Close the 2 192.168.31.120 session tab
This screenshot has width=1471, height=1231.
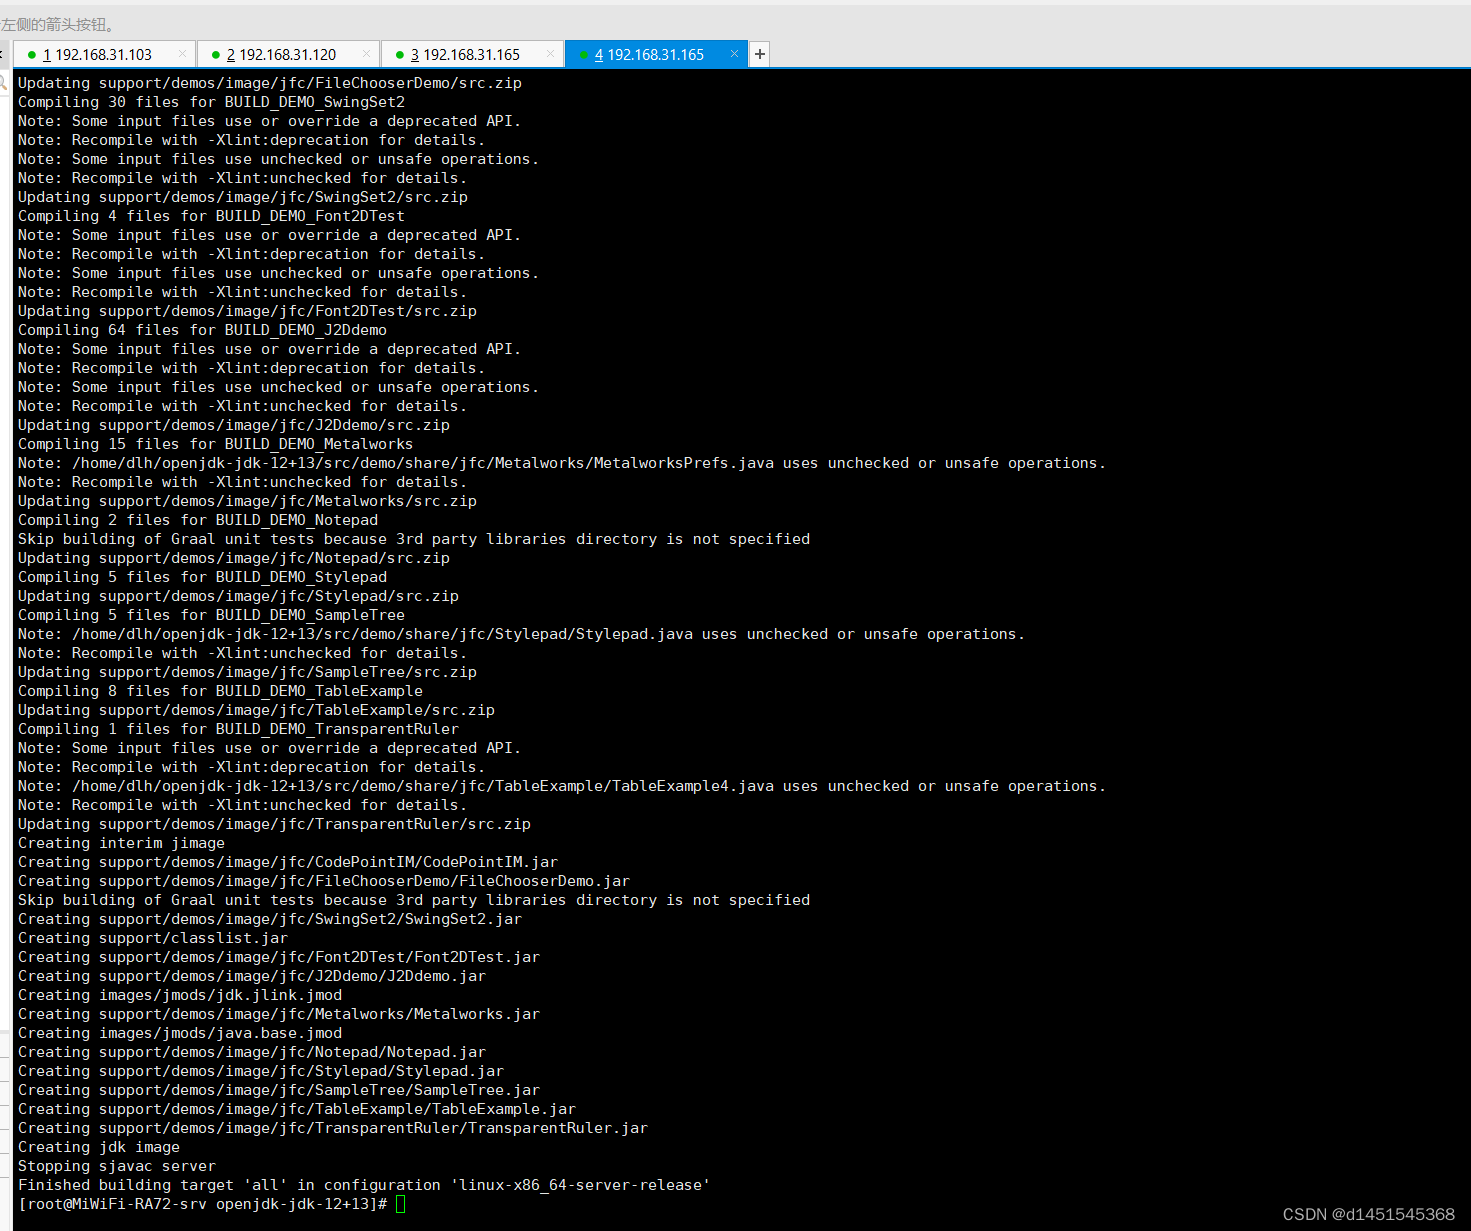click(366, 54)
